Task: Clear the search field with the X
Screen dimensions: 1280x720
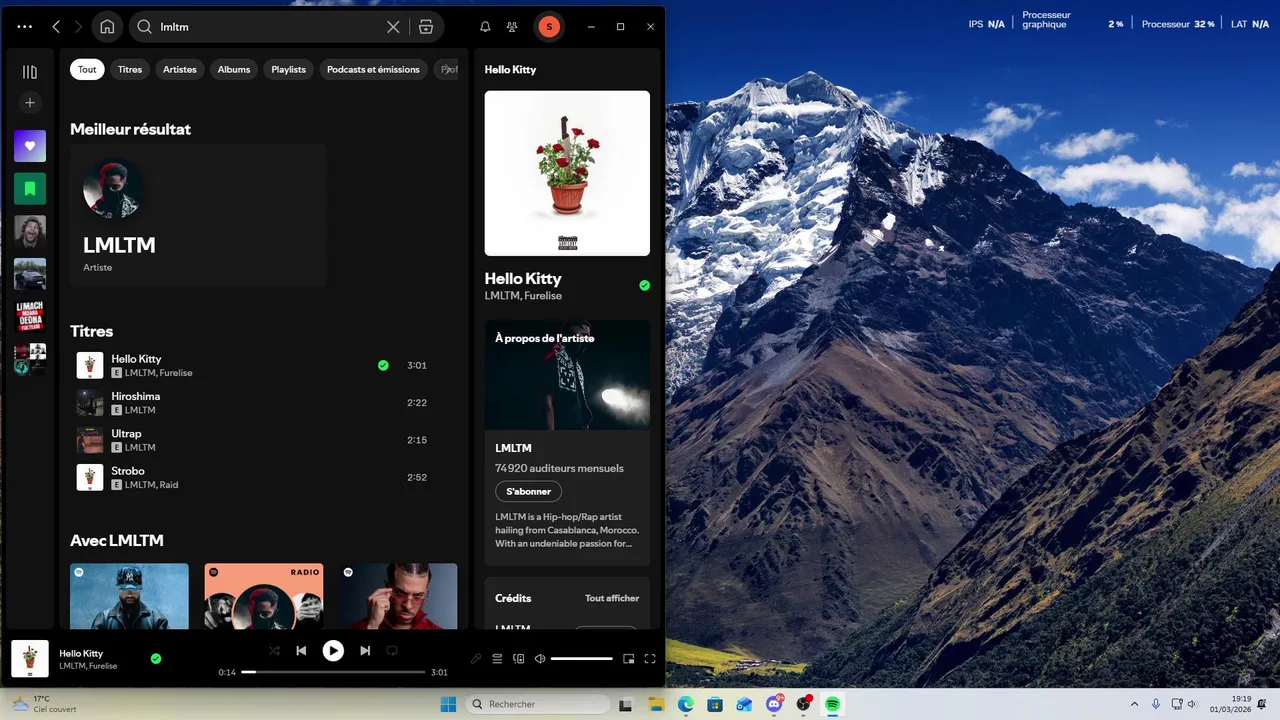Action: coord(393,27)
